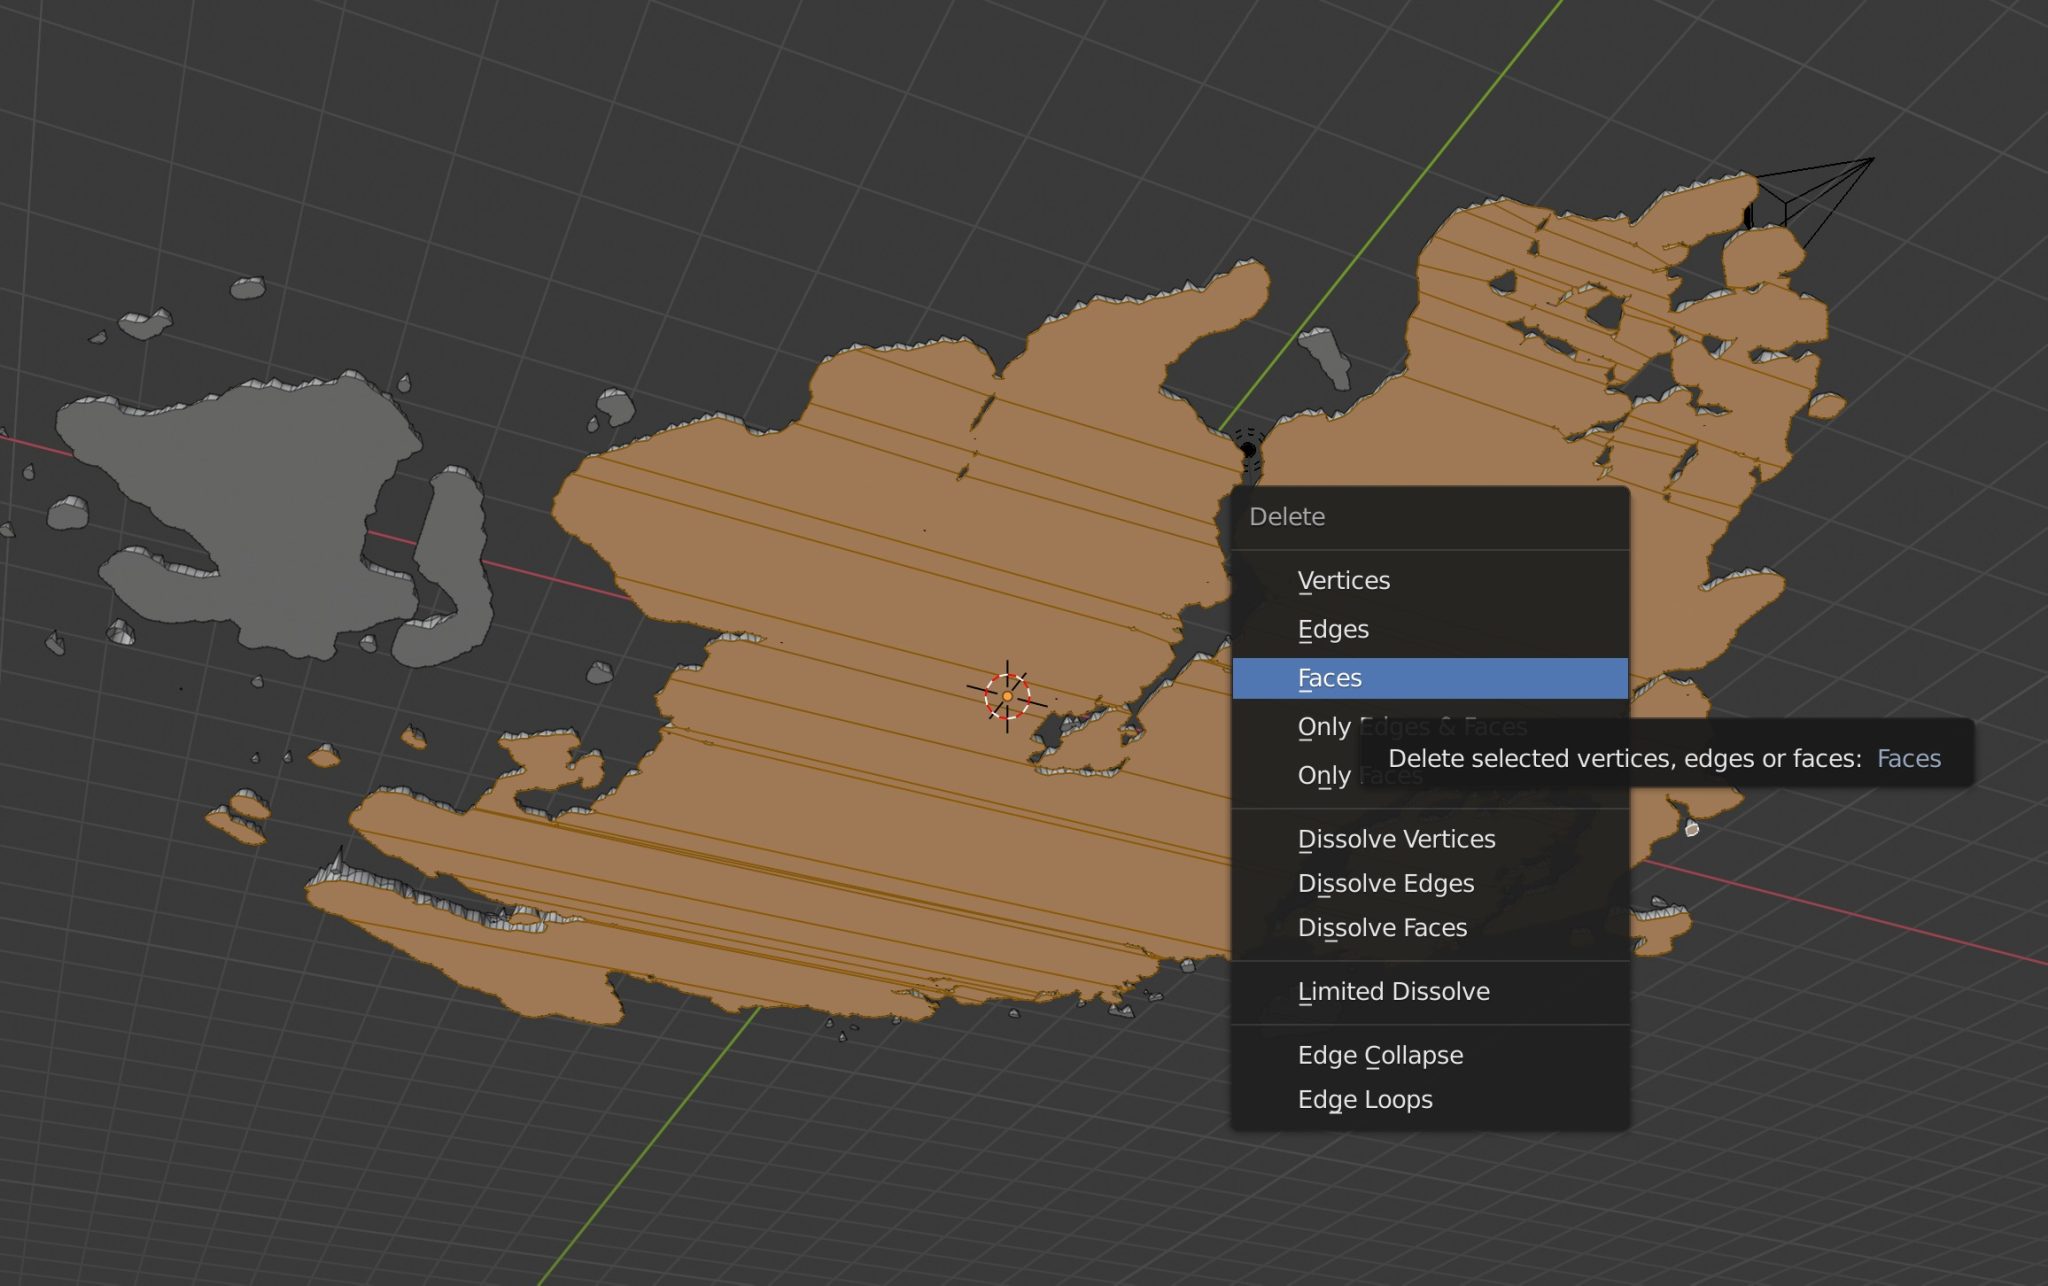This screenshot has width=2048, height=1286.
Task: Choose 'Dissolve Faces' from the Delete menu
Action: (x=1382, y=927)
